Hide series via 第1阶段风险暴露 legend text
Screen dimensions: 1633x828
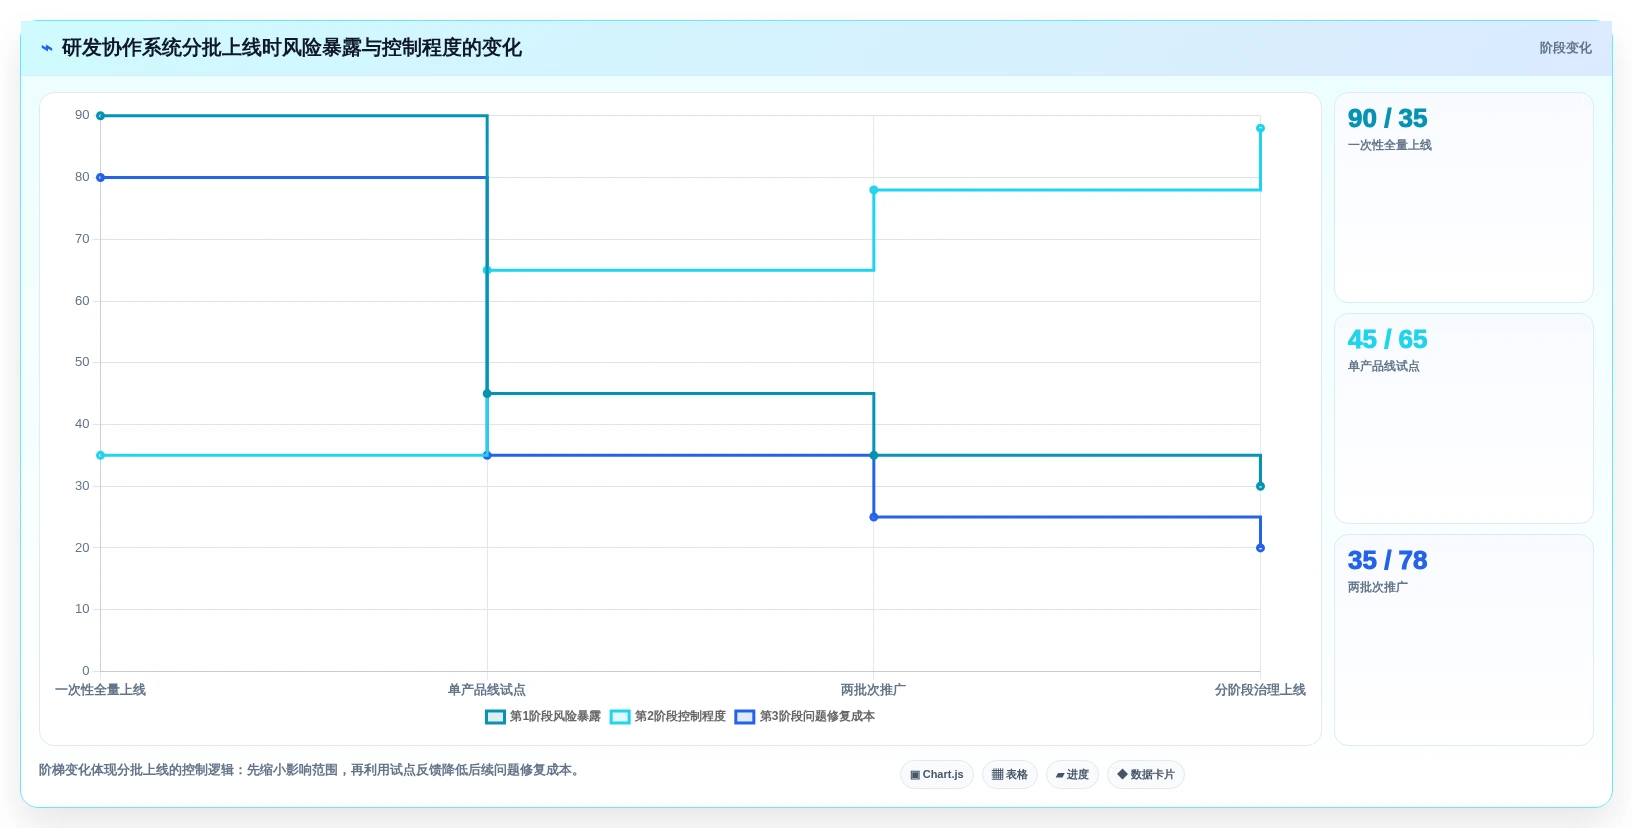(x=555, y=717)
